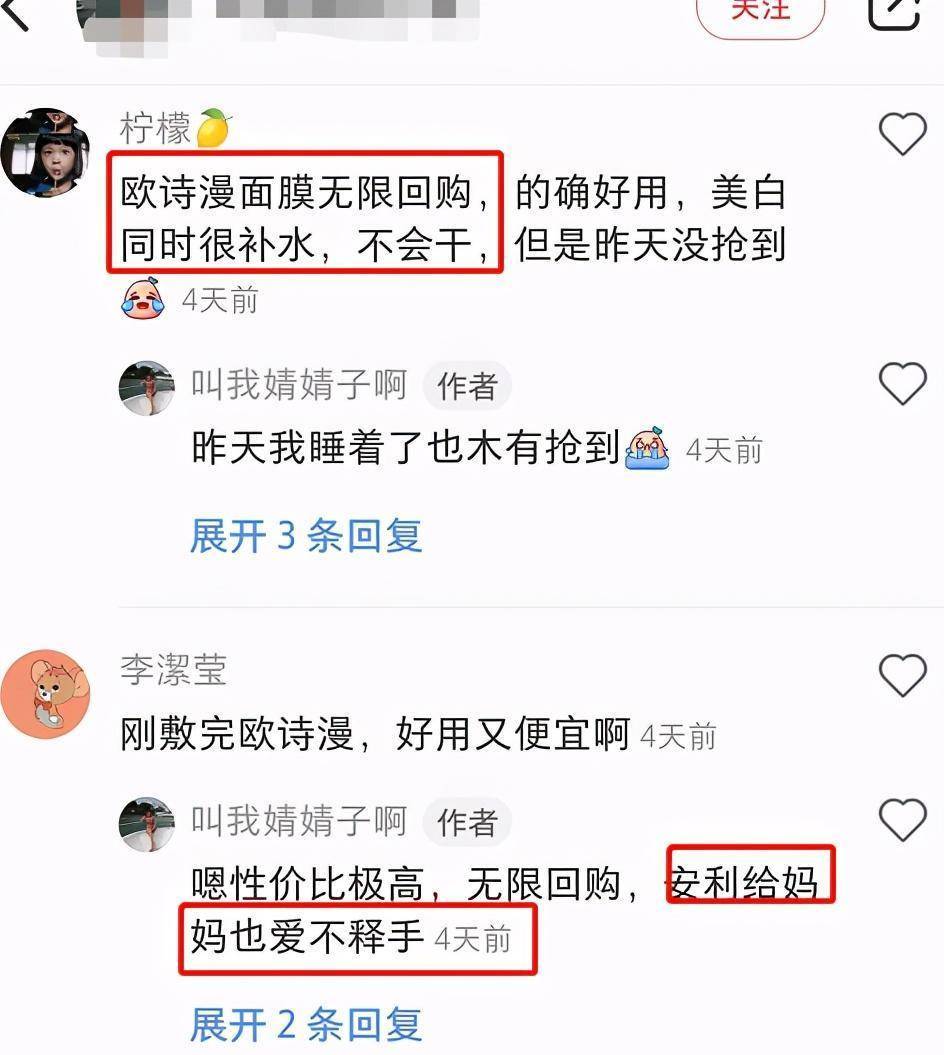Select comment text 刚敷完欧诗漫，好用又便宜啊
Screen dimensions: 944x1055
375,733
